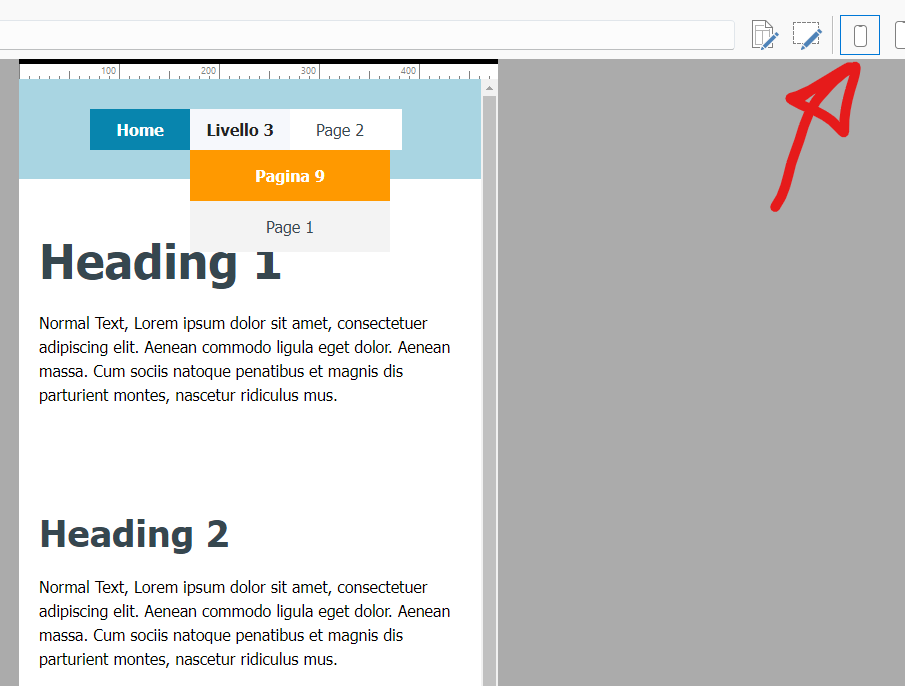
Task: Click the address input field at top
Action: pyautogui.click(x=367, y=35)
